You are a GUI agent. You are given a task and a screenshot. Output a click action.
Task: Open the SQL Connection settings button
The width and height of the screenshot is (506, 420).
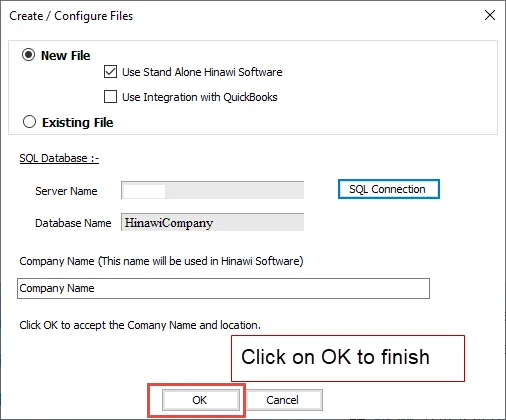389,189
